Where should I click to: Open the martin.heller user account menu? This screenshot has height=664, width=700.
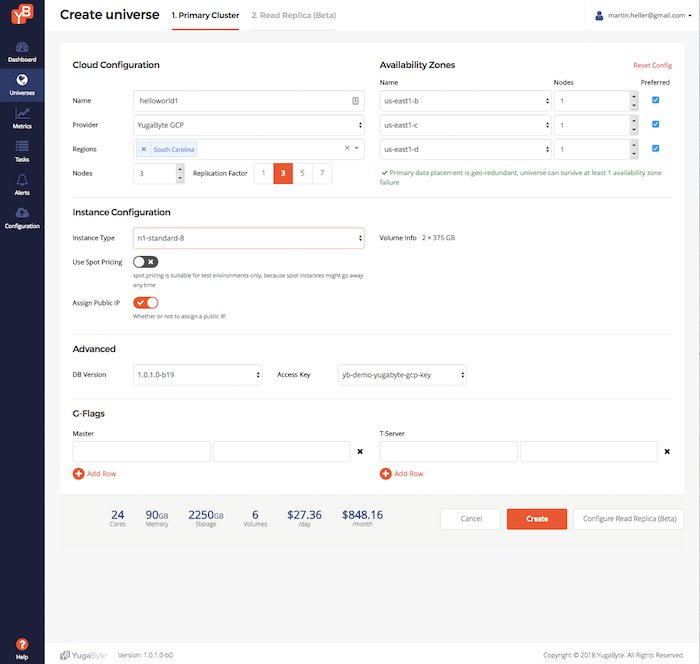[x=643, y=16]
